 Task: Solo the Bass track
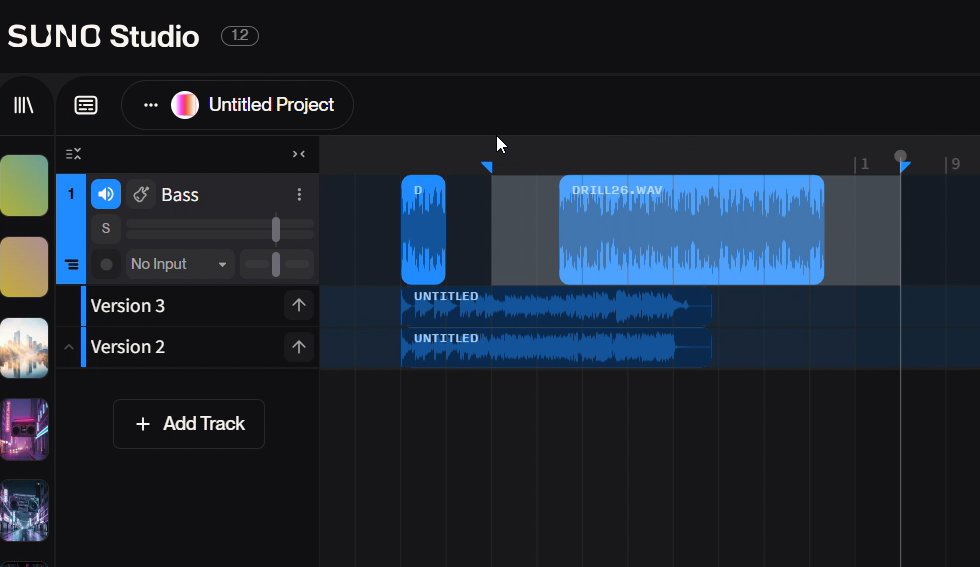(x=106, y=229)
